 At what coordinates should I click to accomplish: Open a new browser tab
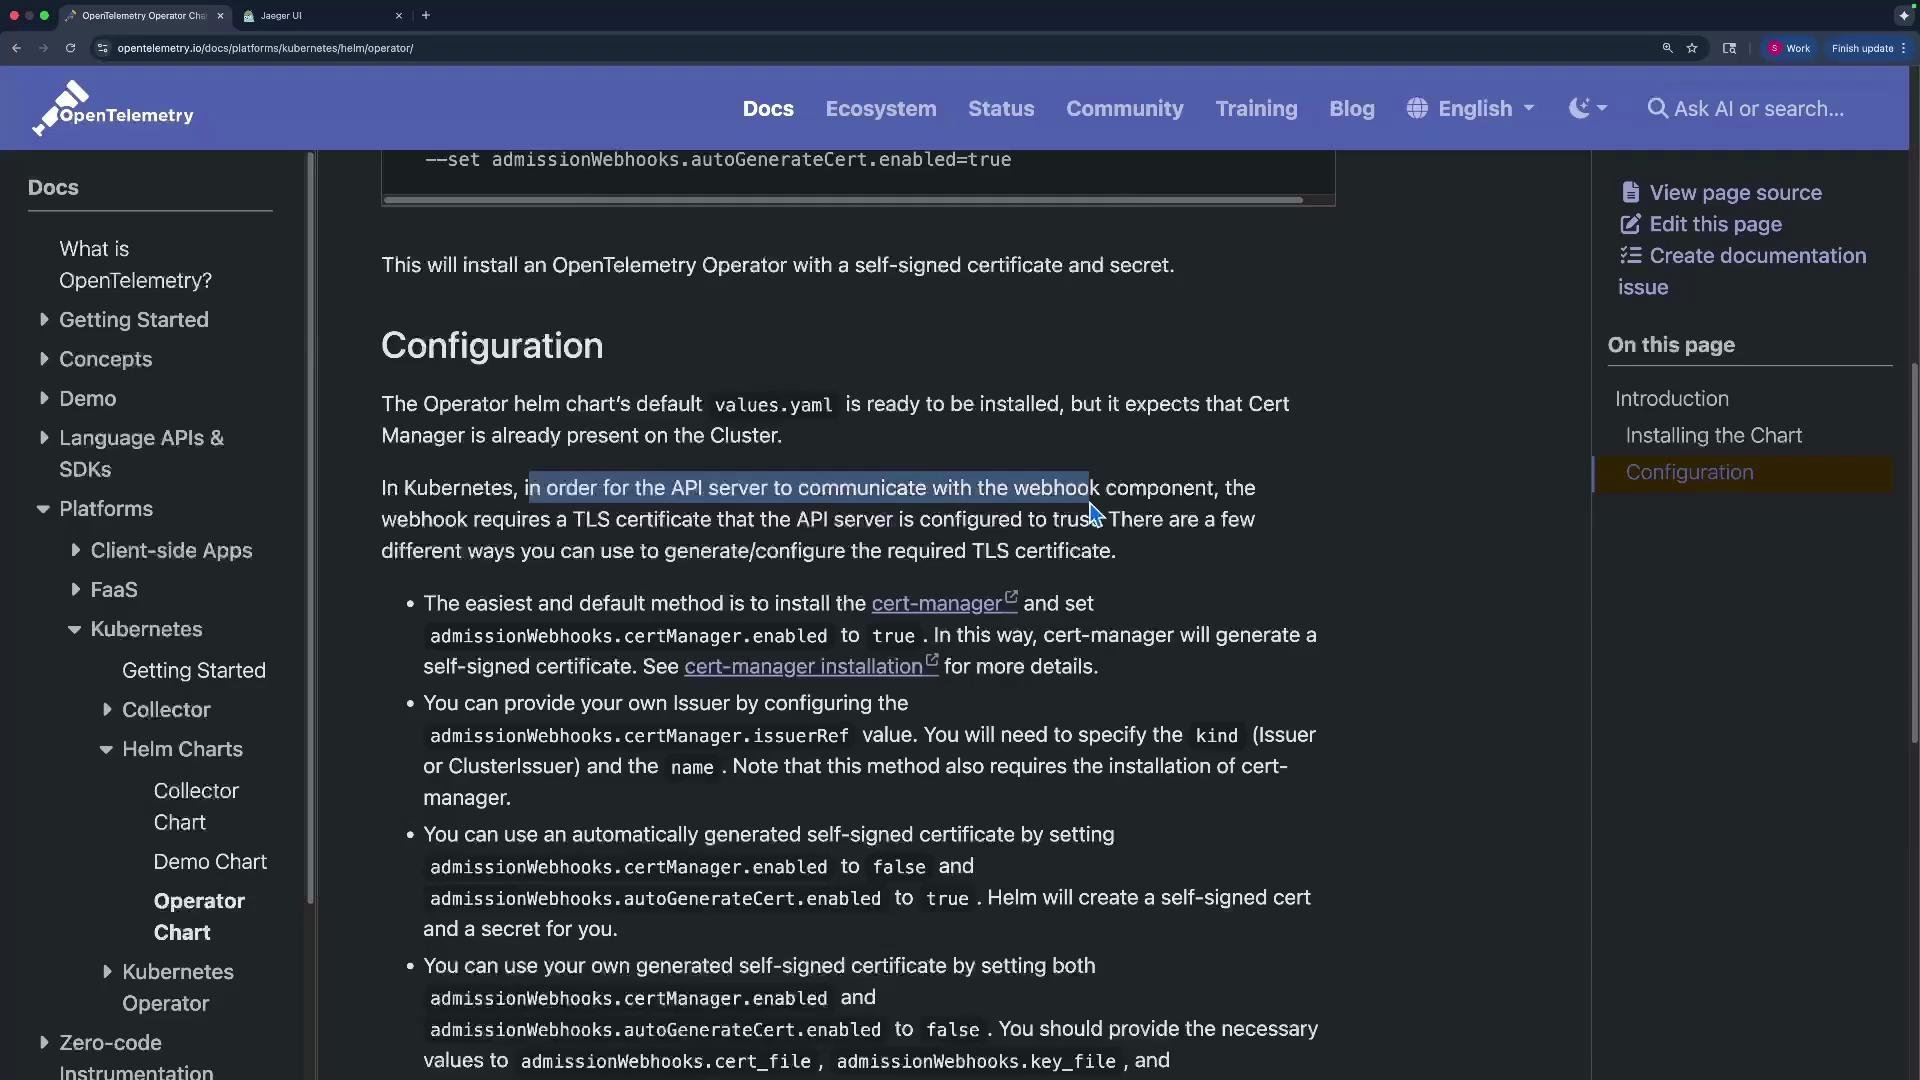(426, 16)
